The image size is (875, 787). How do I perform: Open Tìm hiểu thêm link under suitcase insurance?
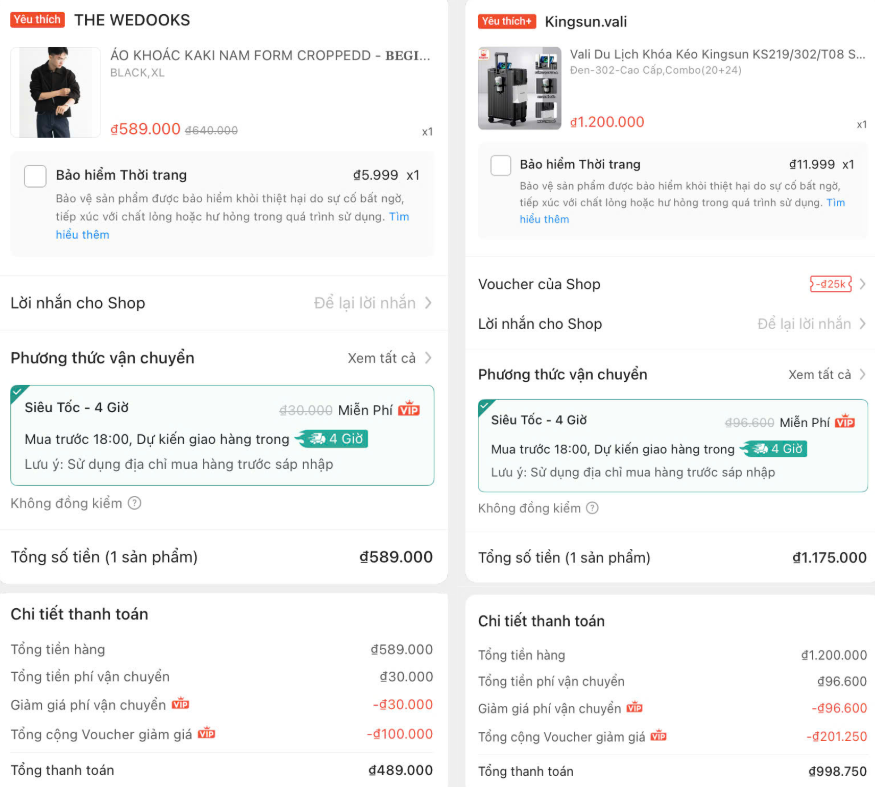click(544, 219)
